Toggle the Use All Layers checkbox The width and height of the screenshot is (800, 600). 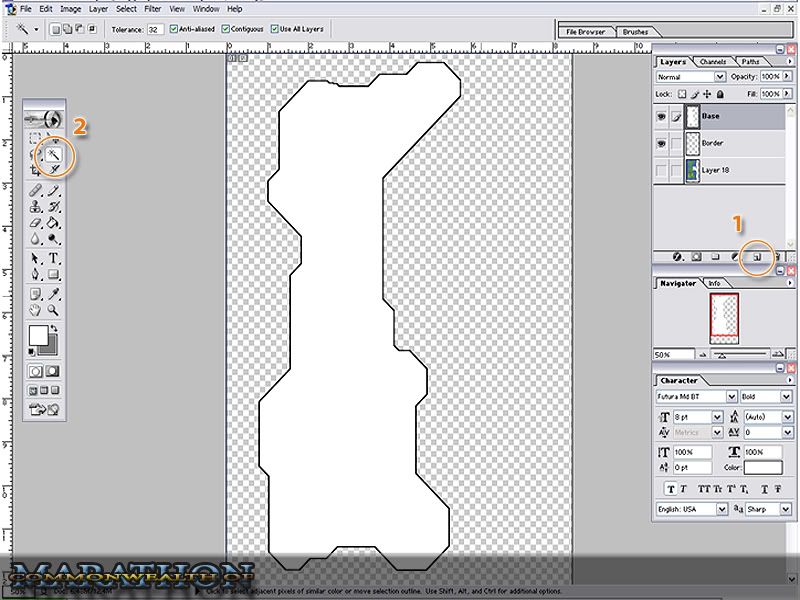pyautogui.click(x=275, y=30)
